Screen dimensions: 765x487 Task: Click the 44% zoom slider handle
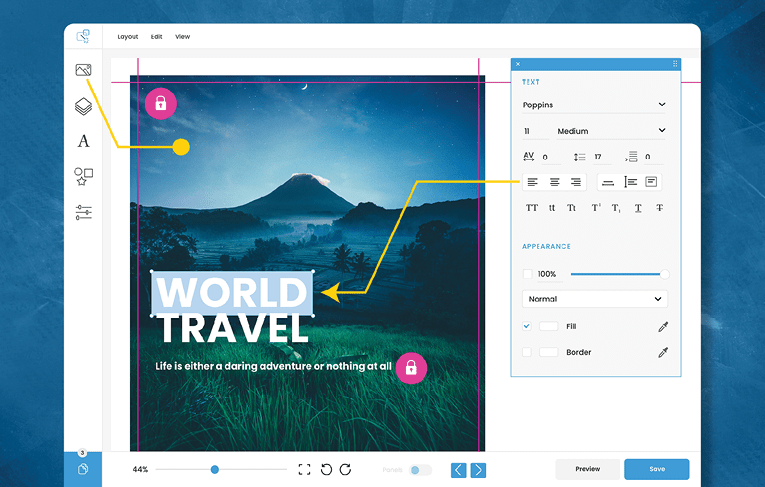tap(215, 469)
